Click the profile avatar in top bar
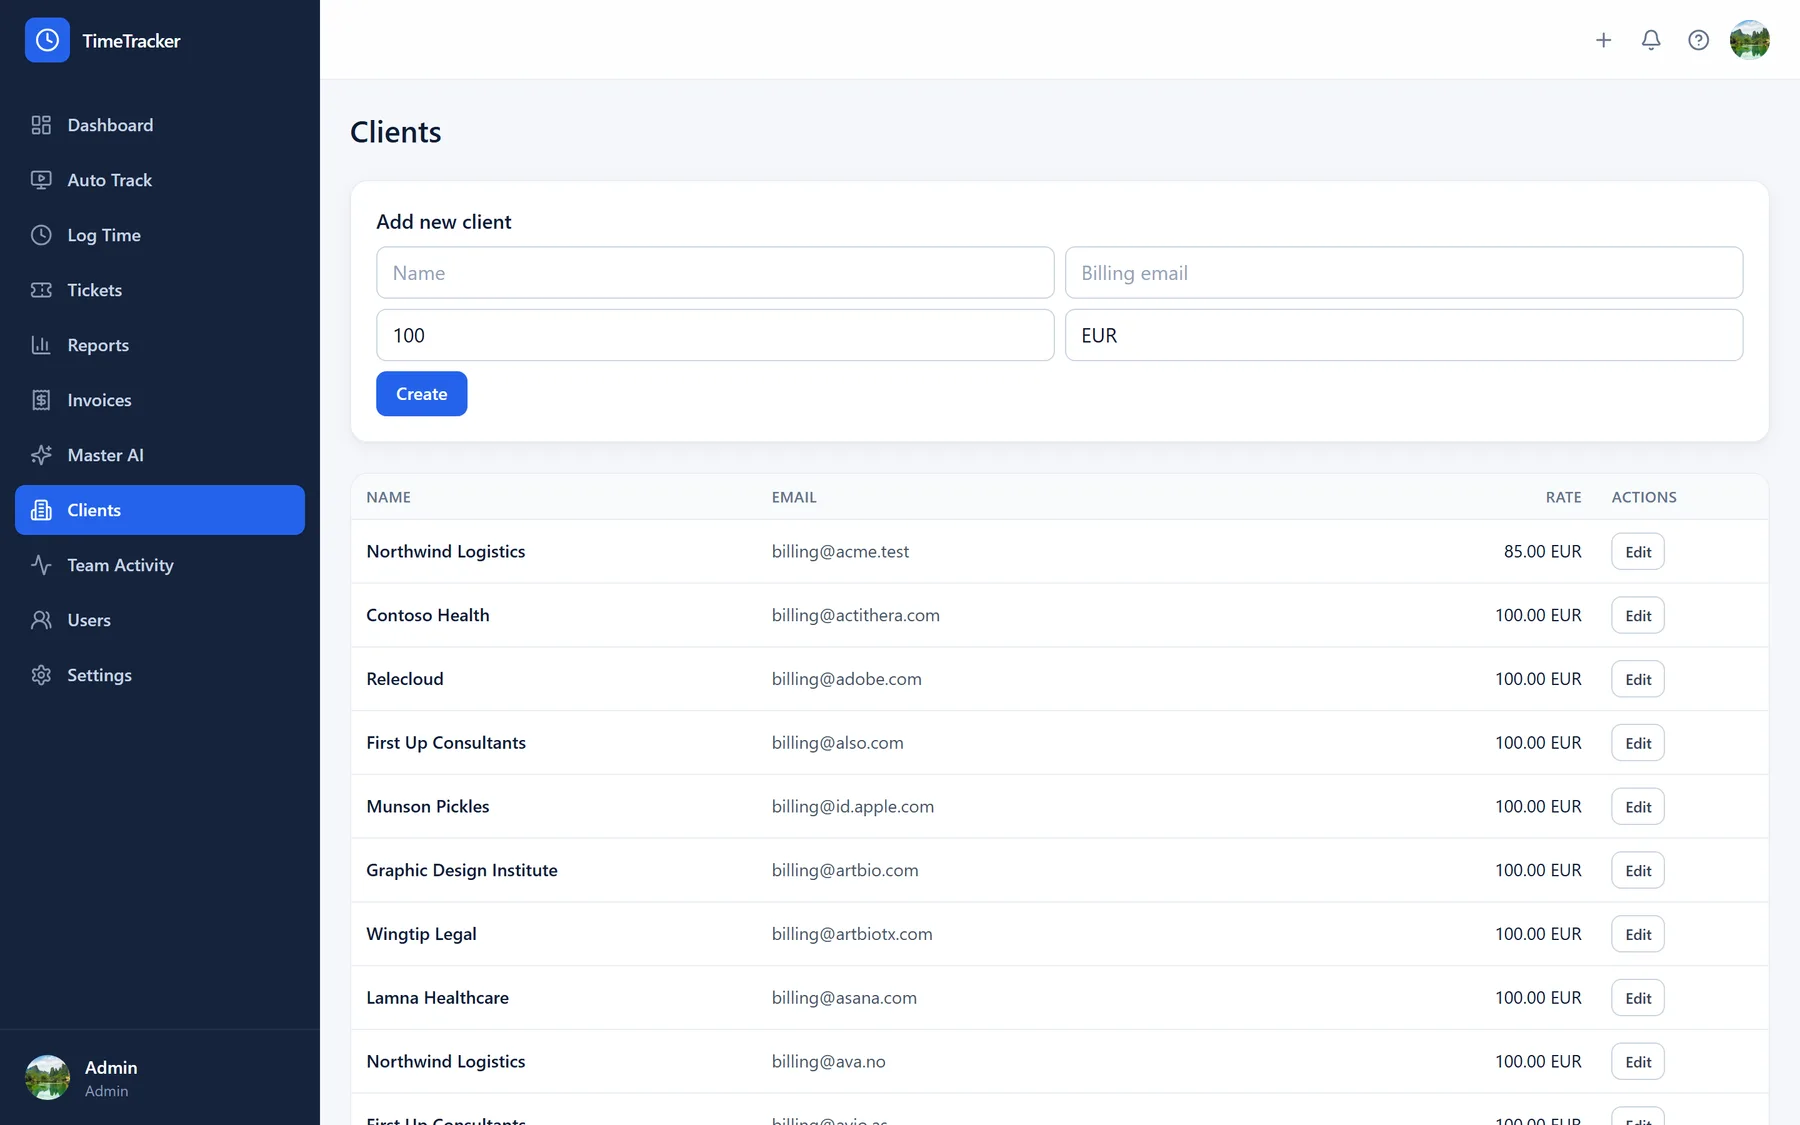1800x1125 pixels. [1750, 40]
